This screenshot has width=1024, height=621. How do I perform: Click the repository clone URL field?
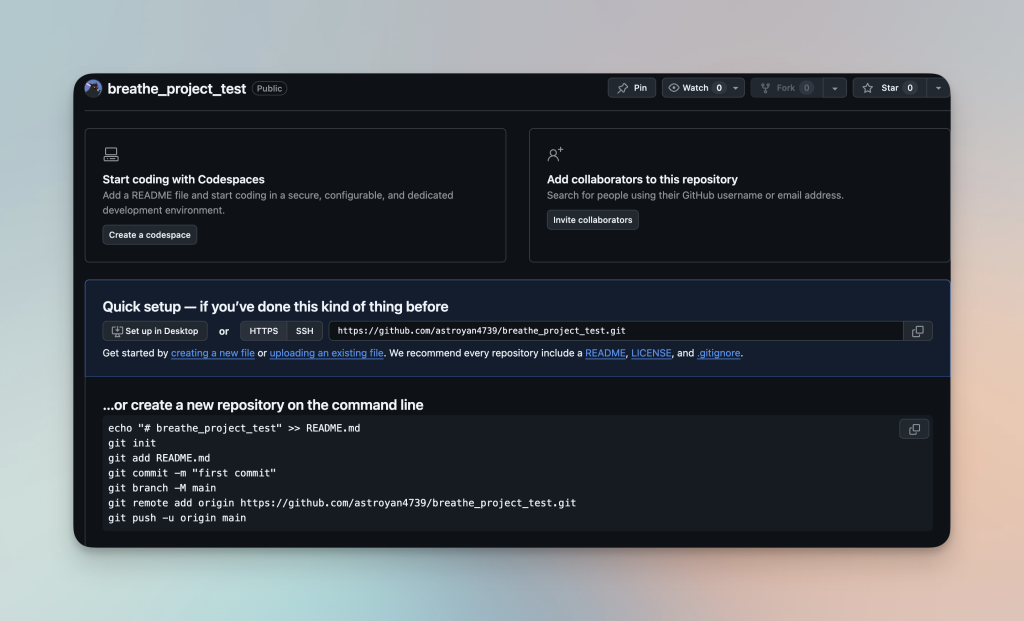point(616,331)
